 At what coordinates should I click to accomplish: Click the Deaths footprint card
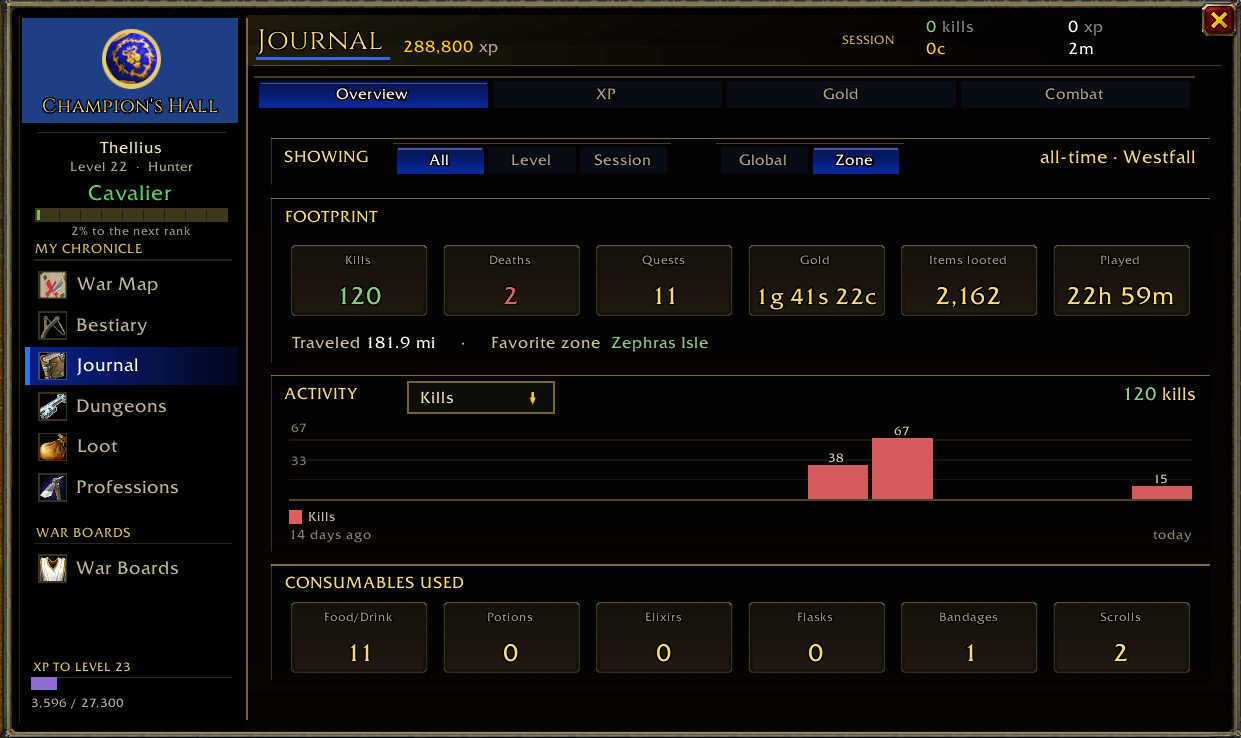pos(511,281)
